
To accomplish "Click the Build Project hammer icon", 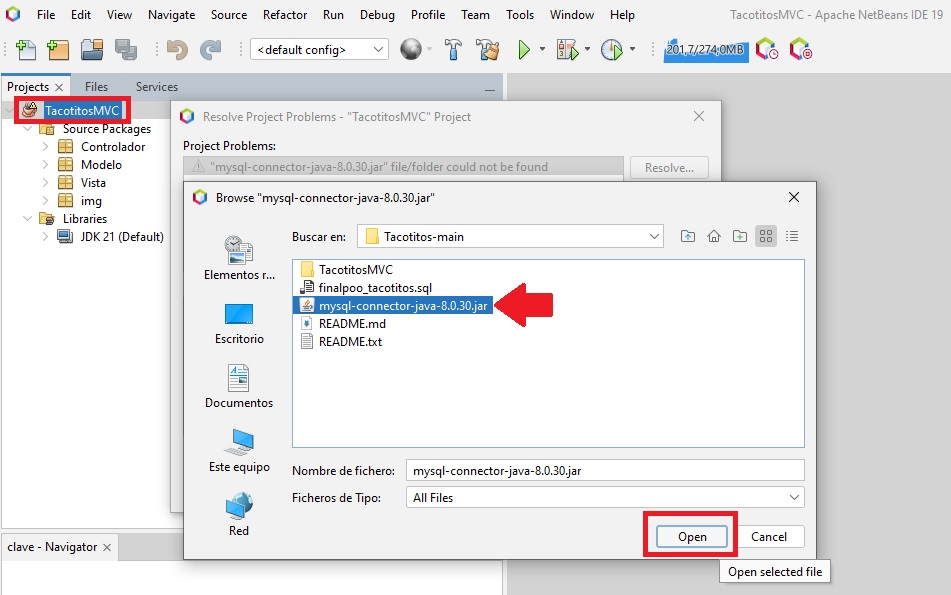I will click(452, 50).
